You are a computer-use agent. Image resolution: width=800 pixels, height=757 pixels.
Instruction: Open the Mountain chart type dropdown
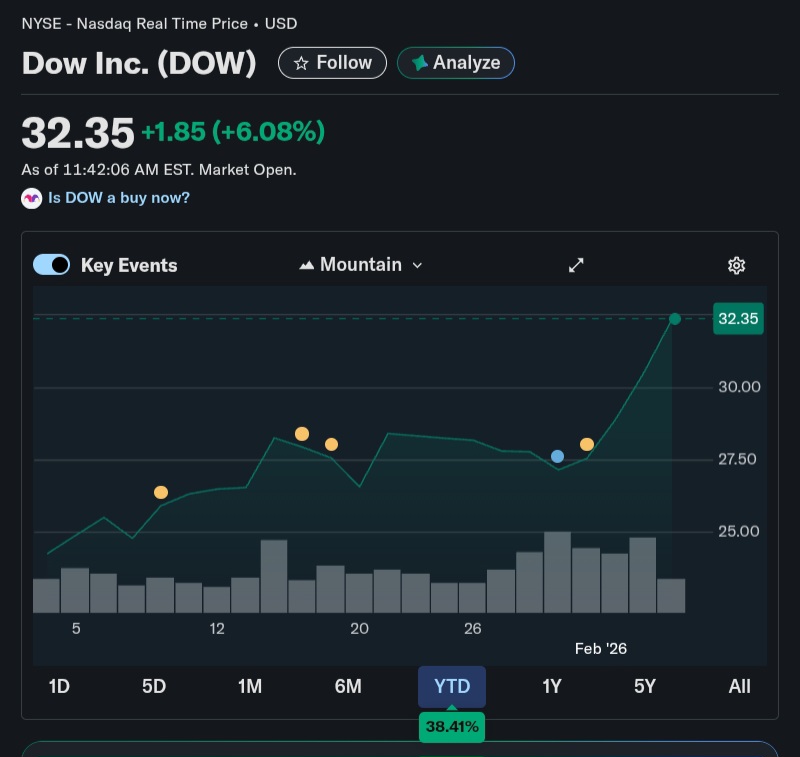[361, 265]
